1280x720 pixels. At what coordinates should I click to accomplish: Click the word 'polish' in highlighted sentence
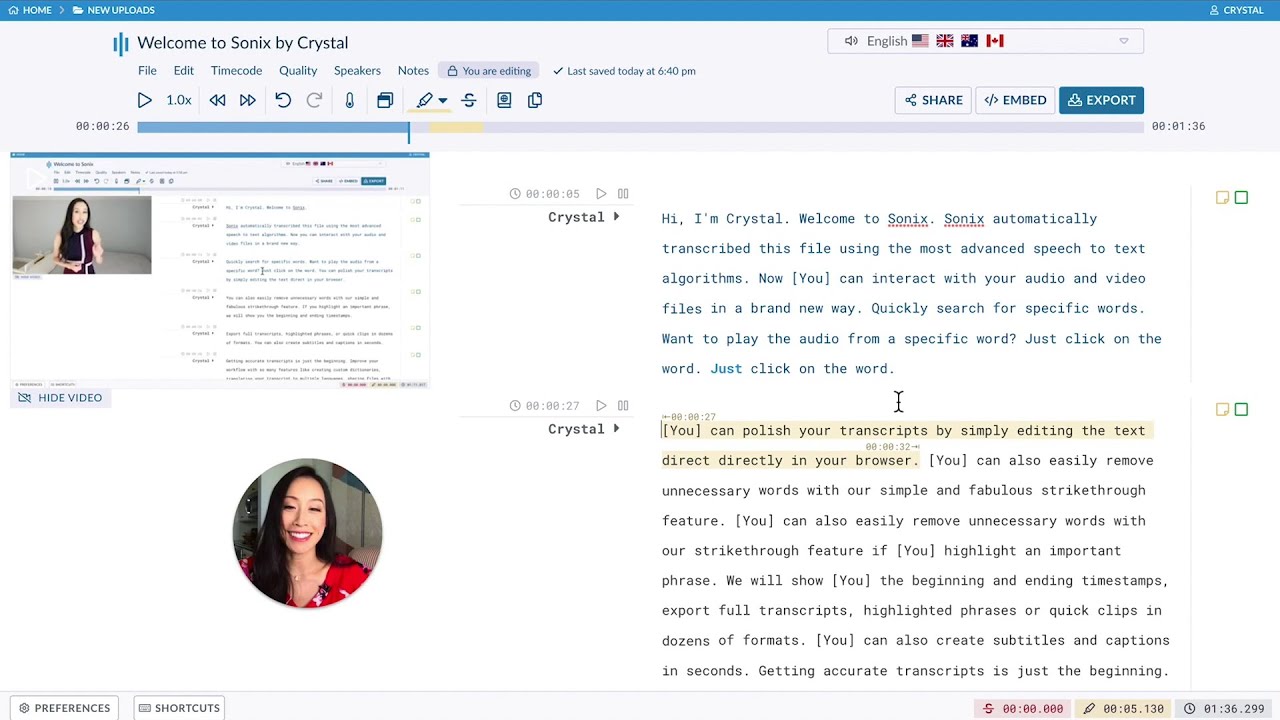[x=766, y=431]
